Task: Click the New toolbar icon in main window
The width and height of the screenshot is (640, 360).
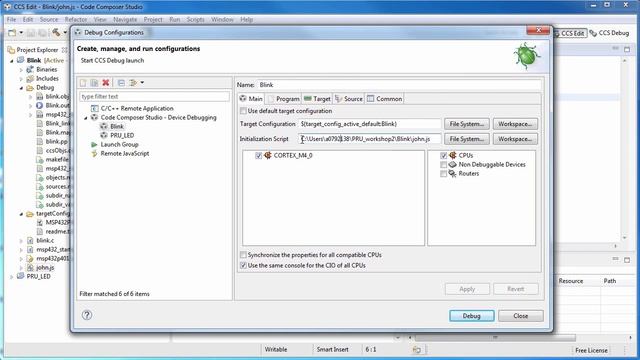Action: (x=12, y=33)
